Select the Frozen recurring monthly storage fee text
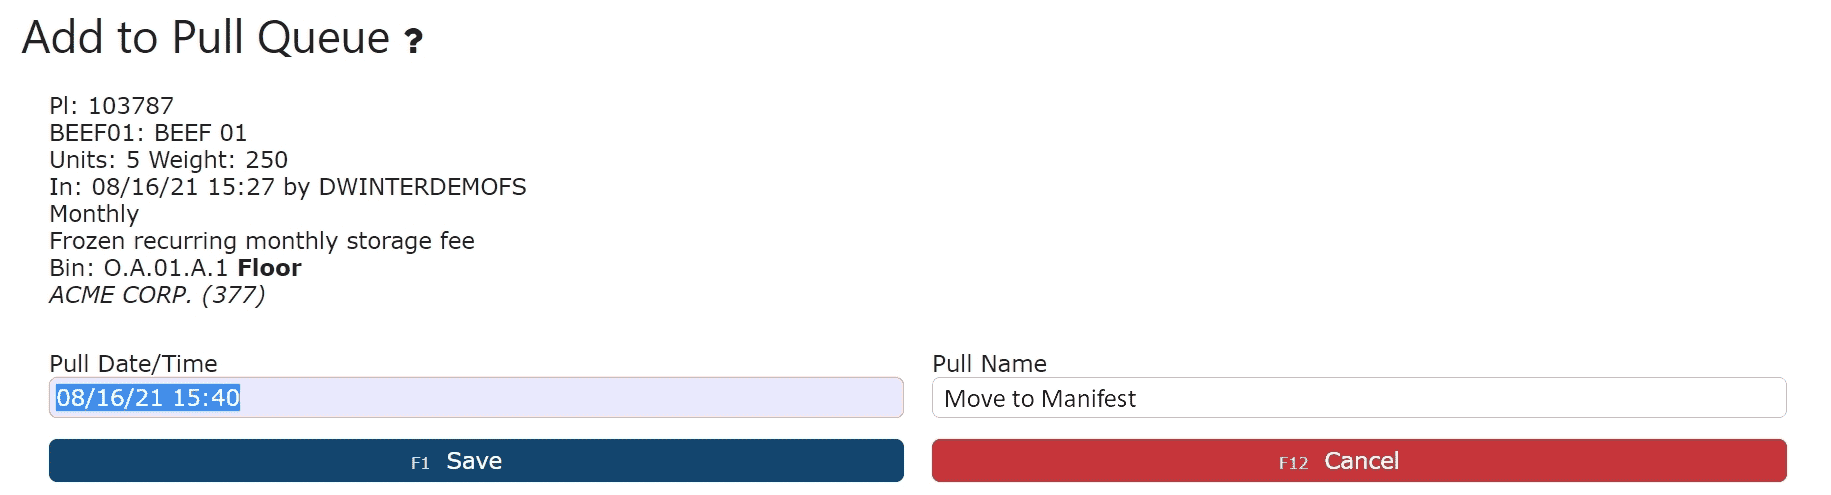 pos(262,241)
